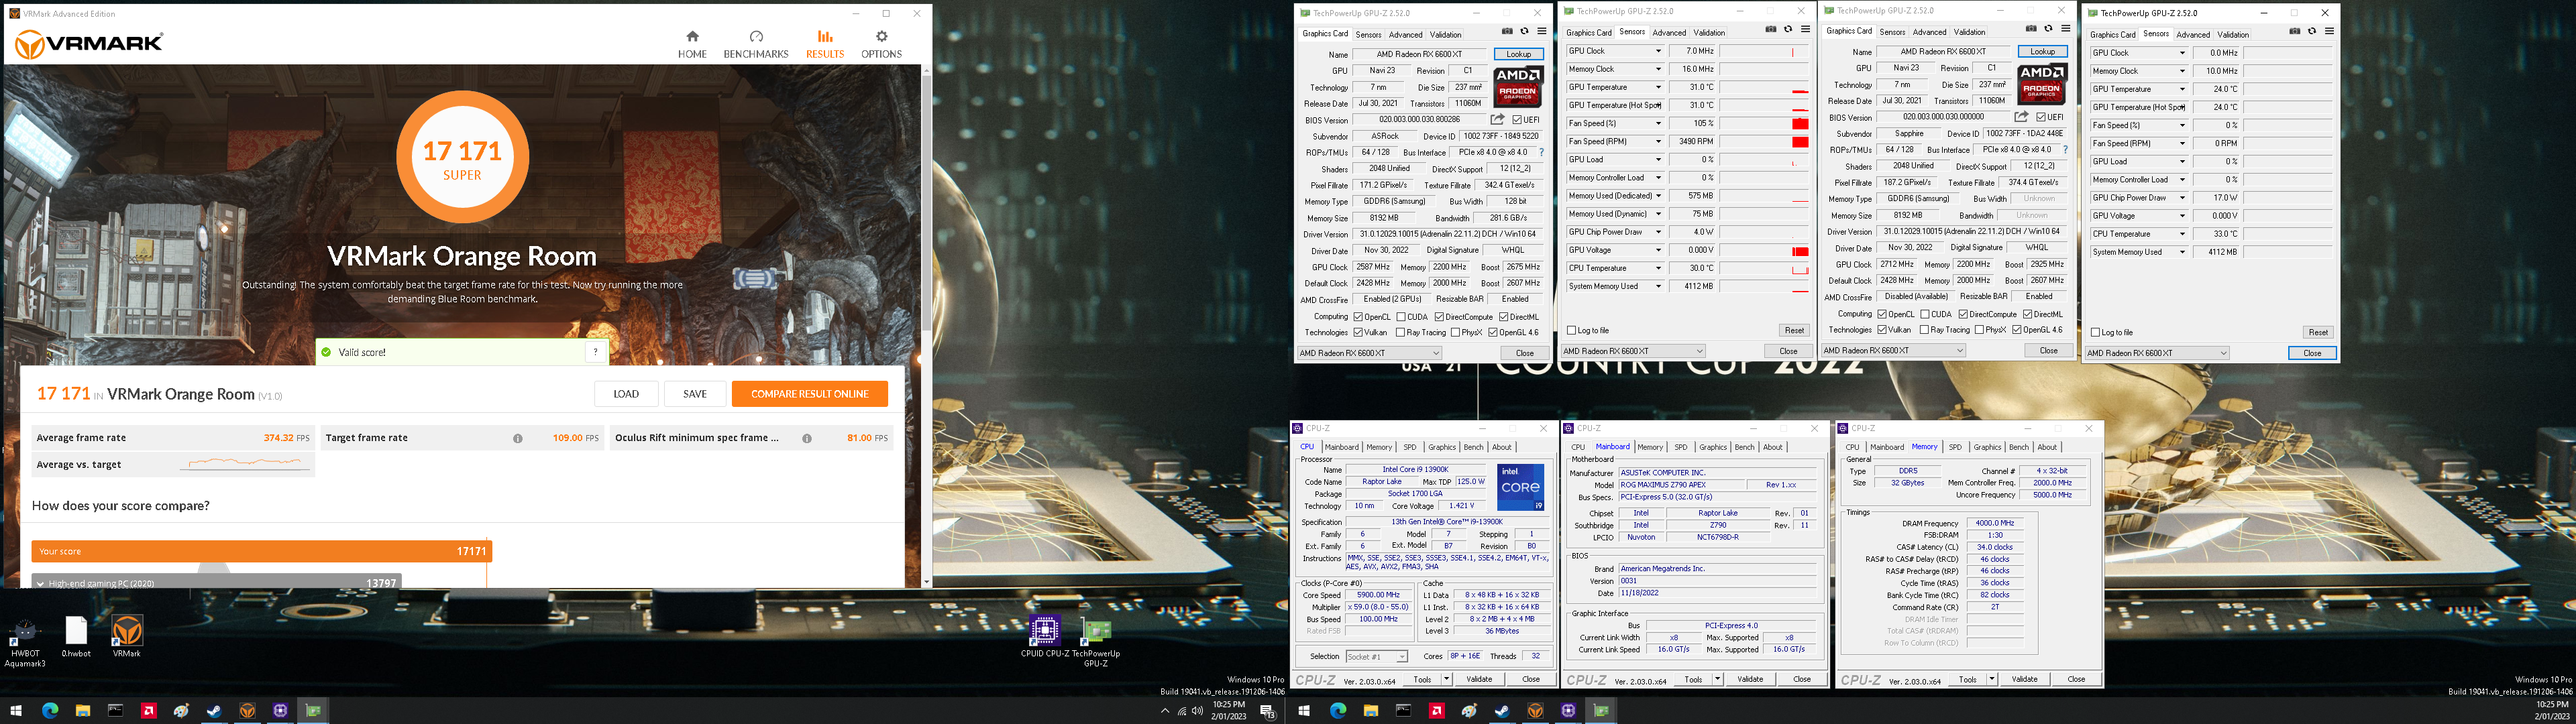Click COMPARE RESULT ONLINE button
Image resolution: width=2576 pixels, height=724 pixels.
click(x=809, y=394)
